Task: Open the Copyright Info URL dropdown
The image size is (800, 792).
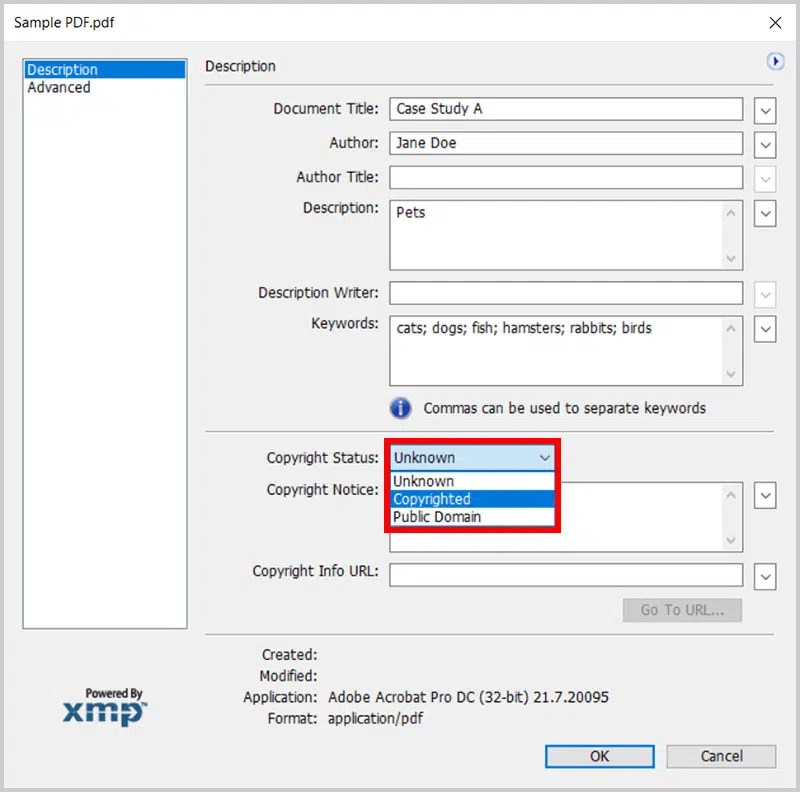Action: pos(765,577)
